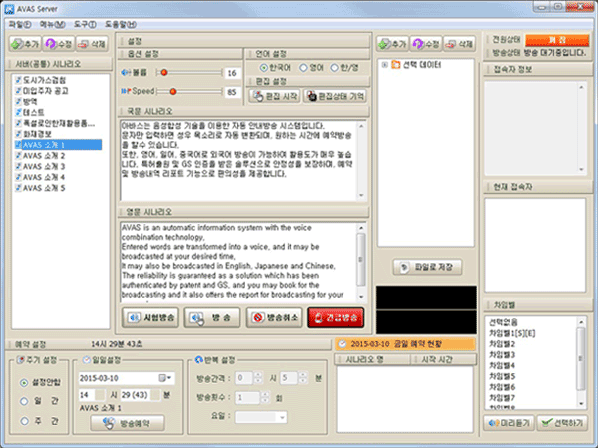Preview the chime with 미리듣기

(509, 423)
